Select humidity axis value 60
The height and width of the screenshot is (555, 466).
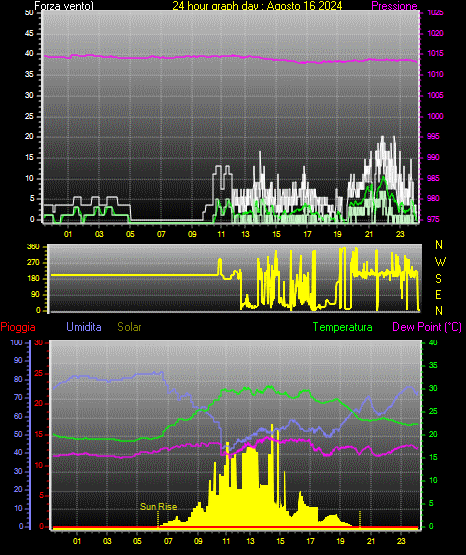pos(18,416)
